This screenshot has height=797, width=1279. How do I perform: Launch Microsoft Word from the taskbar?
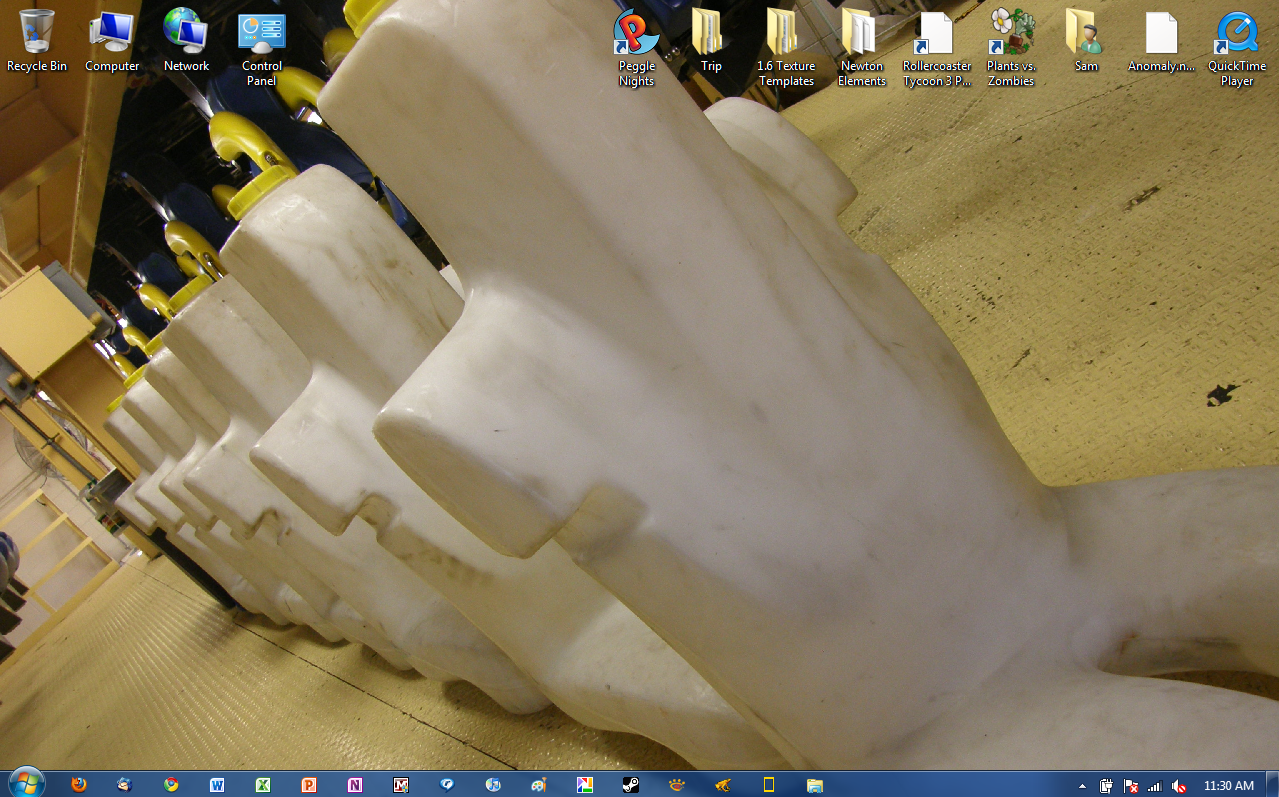coord(217,785)
